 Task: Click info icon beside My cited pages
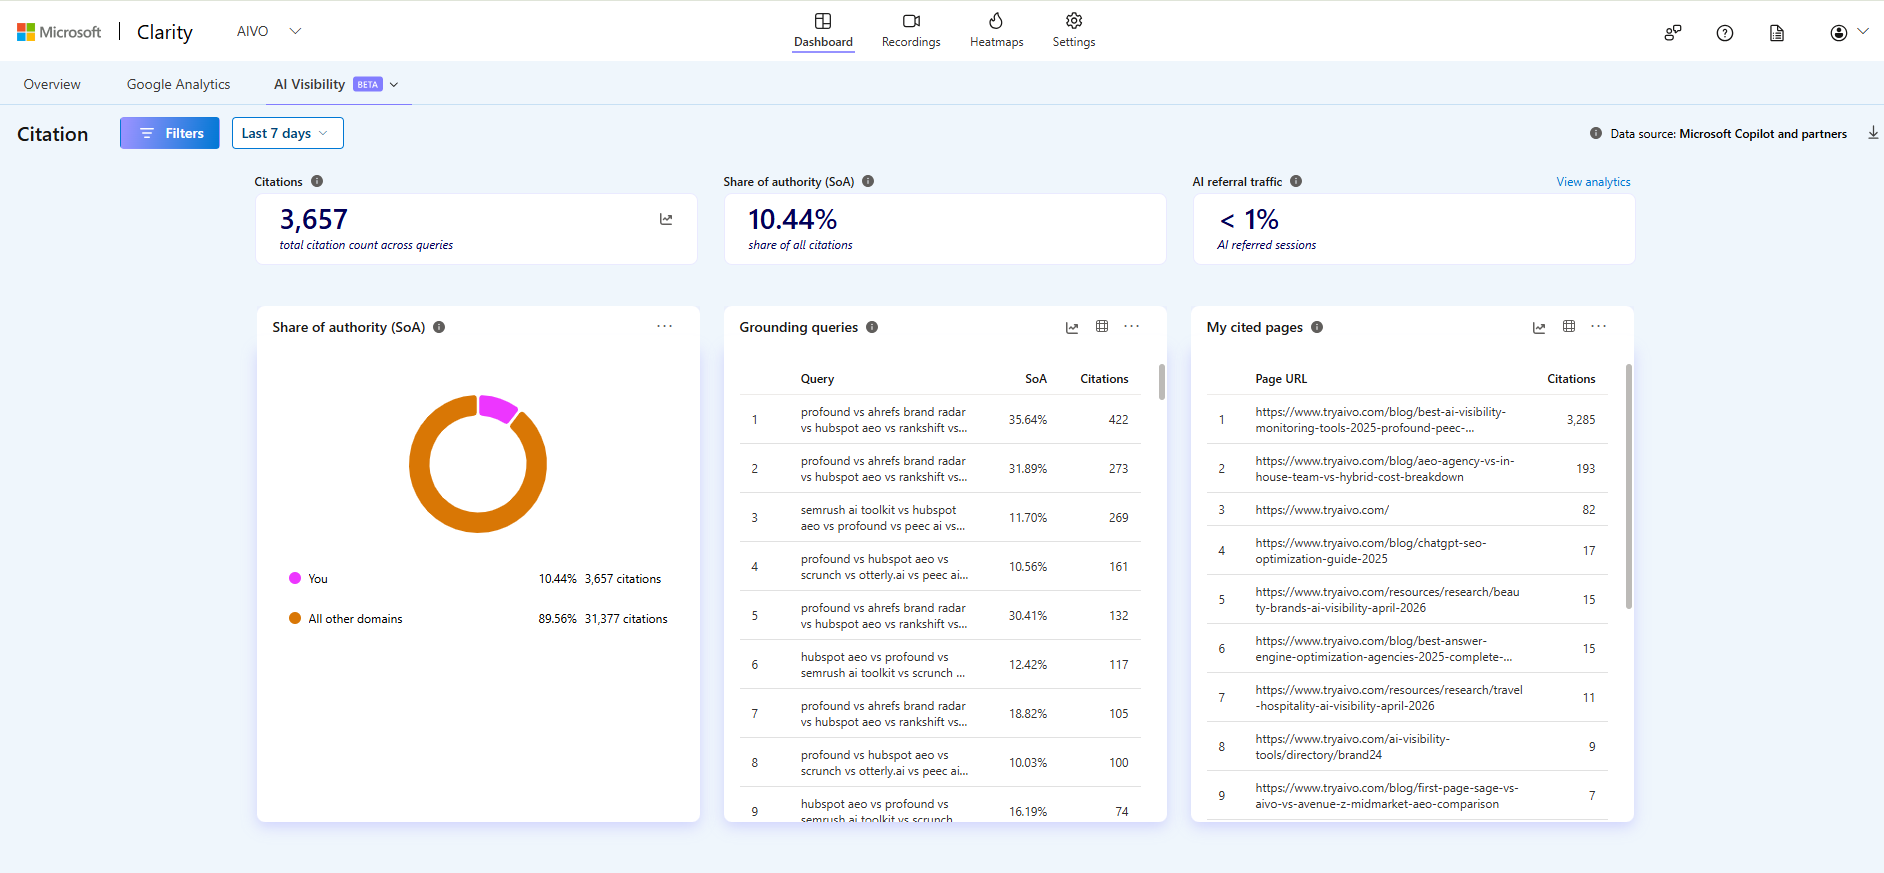(x=1317, y=327)
